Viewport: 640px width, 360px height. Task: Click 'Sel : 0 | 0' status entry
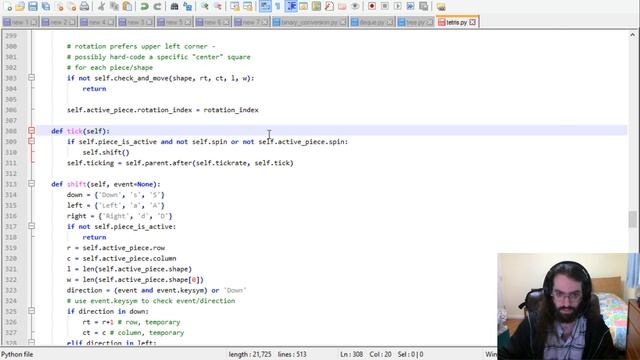pos(410,354)
